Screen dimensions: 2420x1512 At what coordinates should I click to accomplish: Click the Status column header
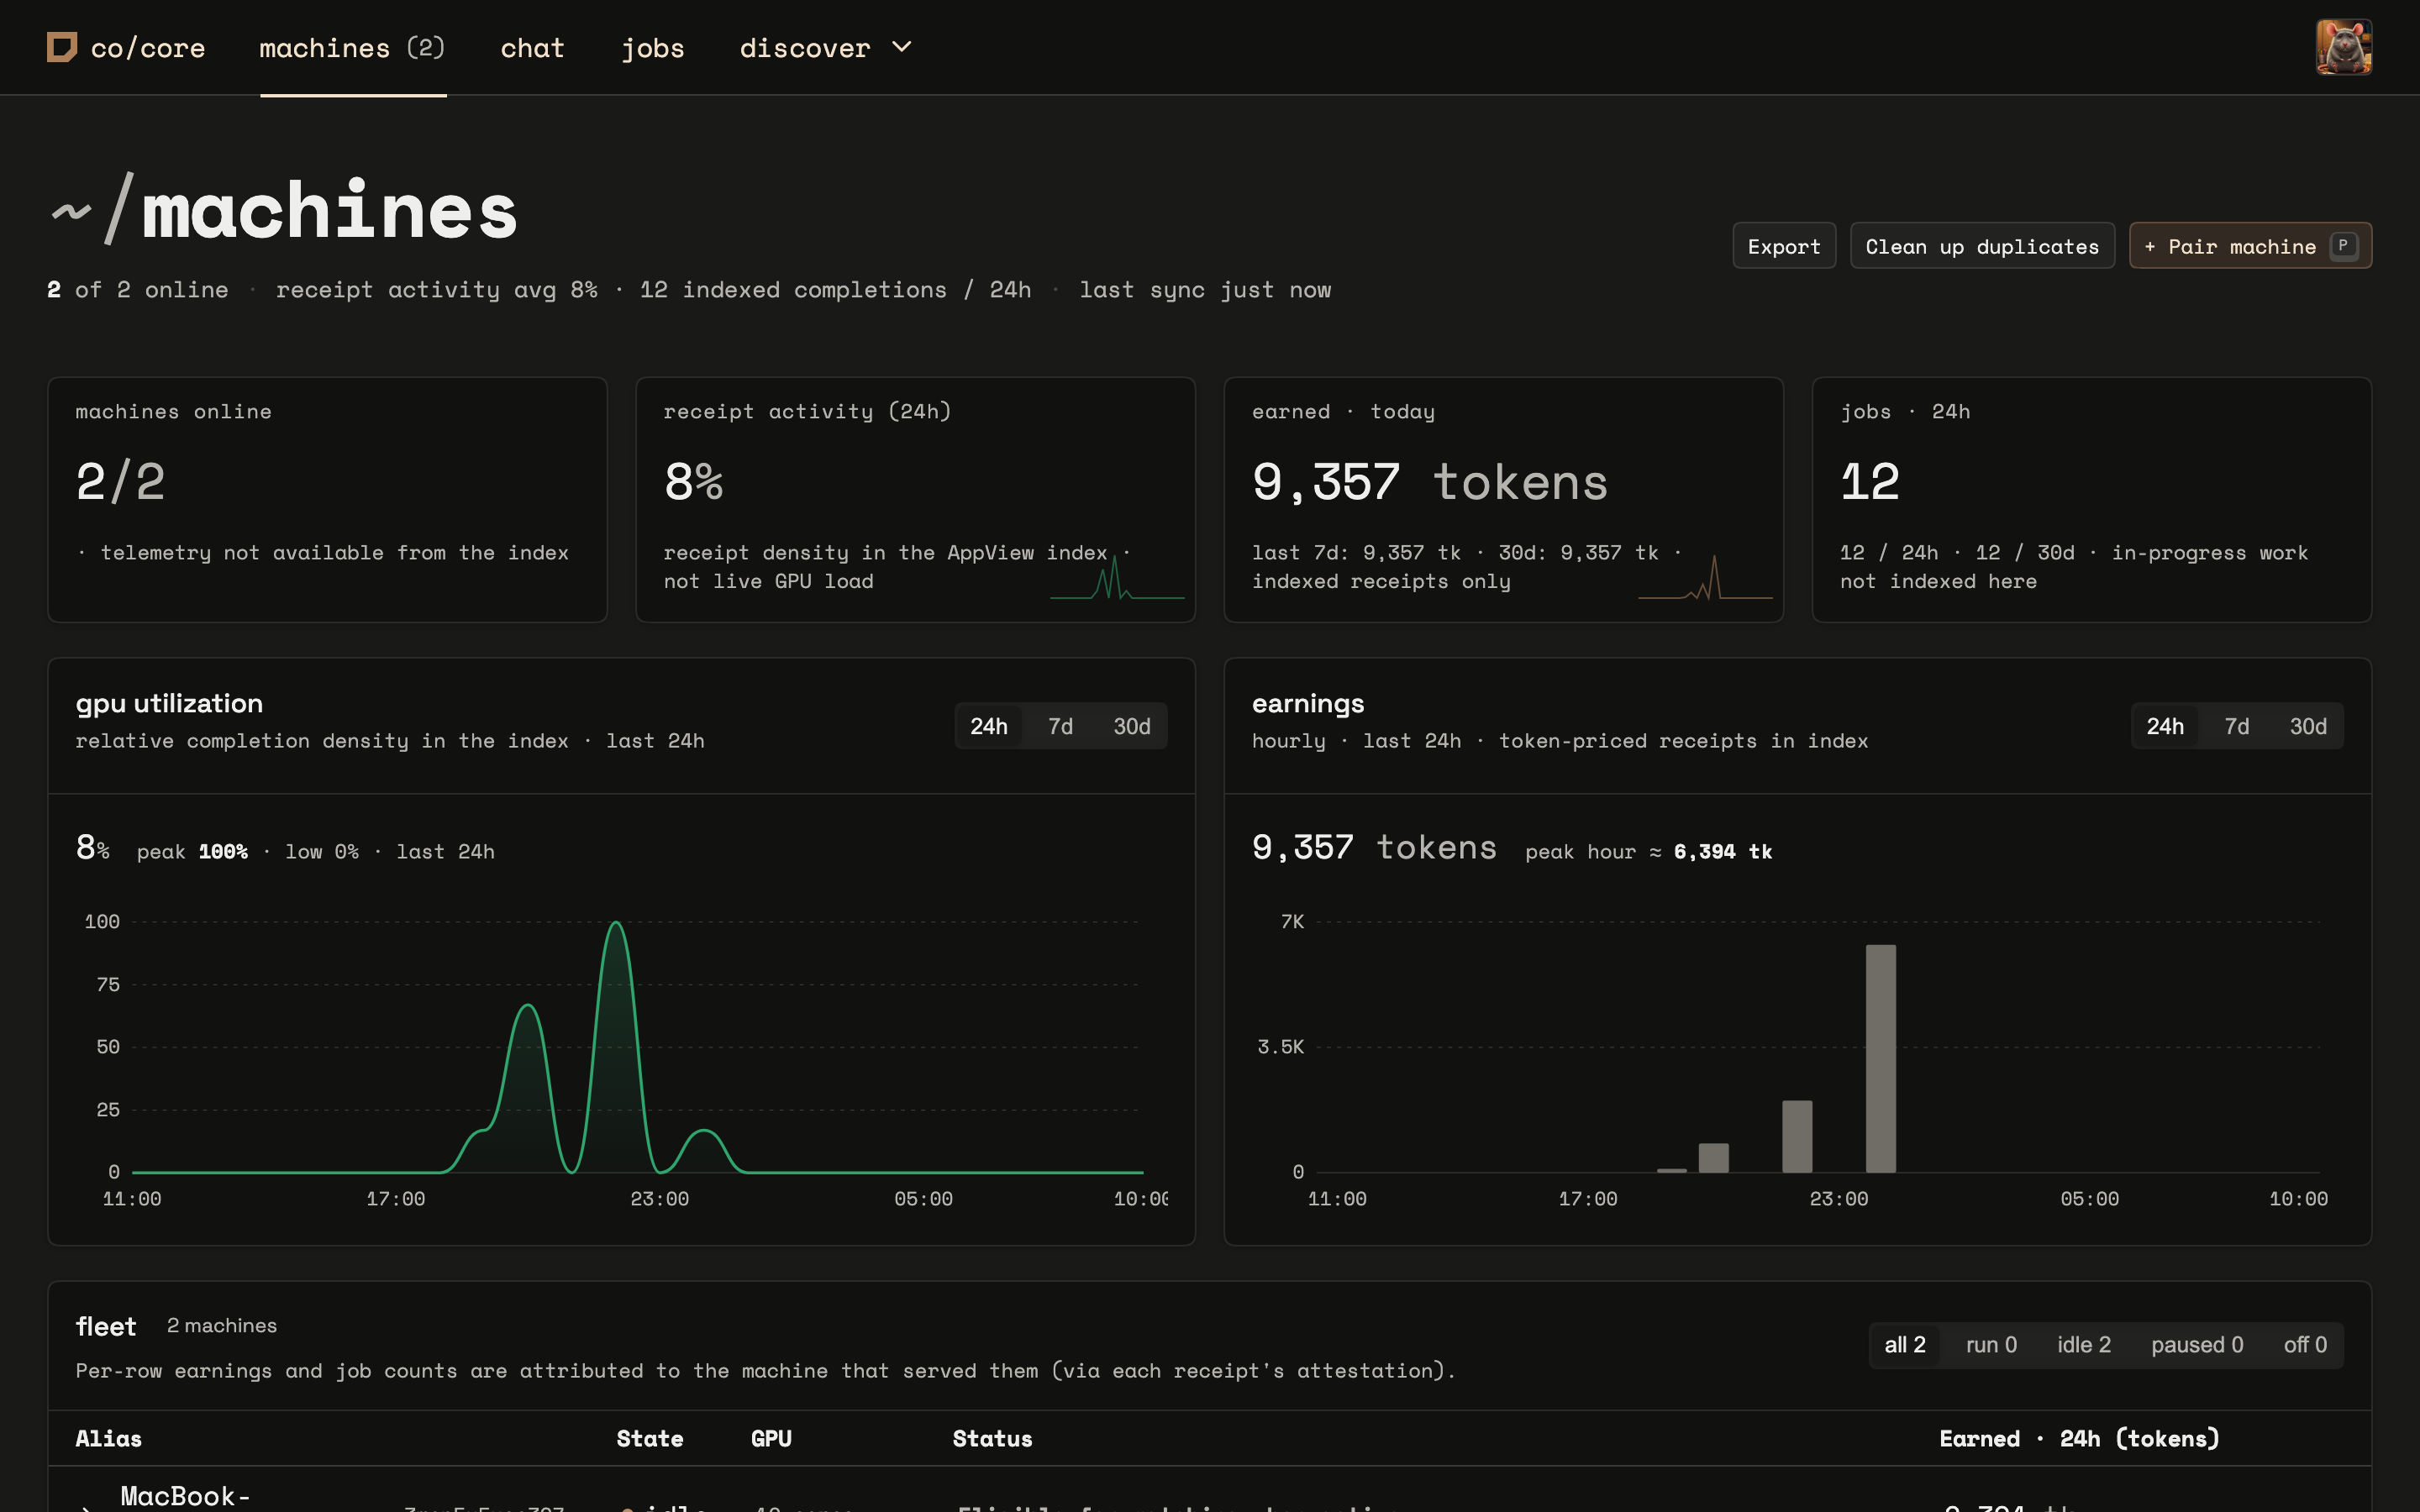[x=992, y=1439]
